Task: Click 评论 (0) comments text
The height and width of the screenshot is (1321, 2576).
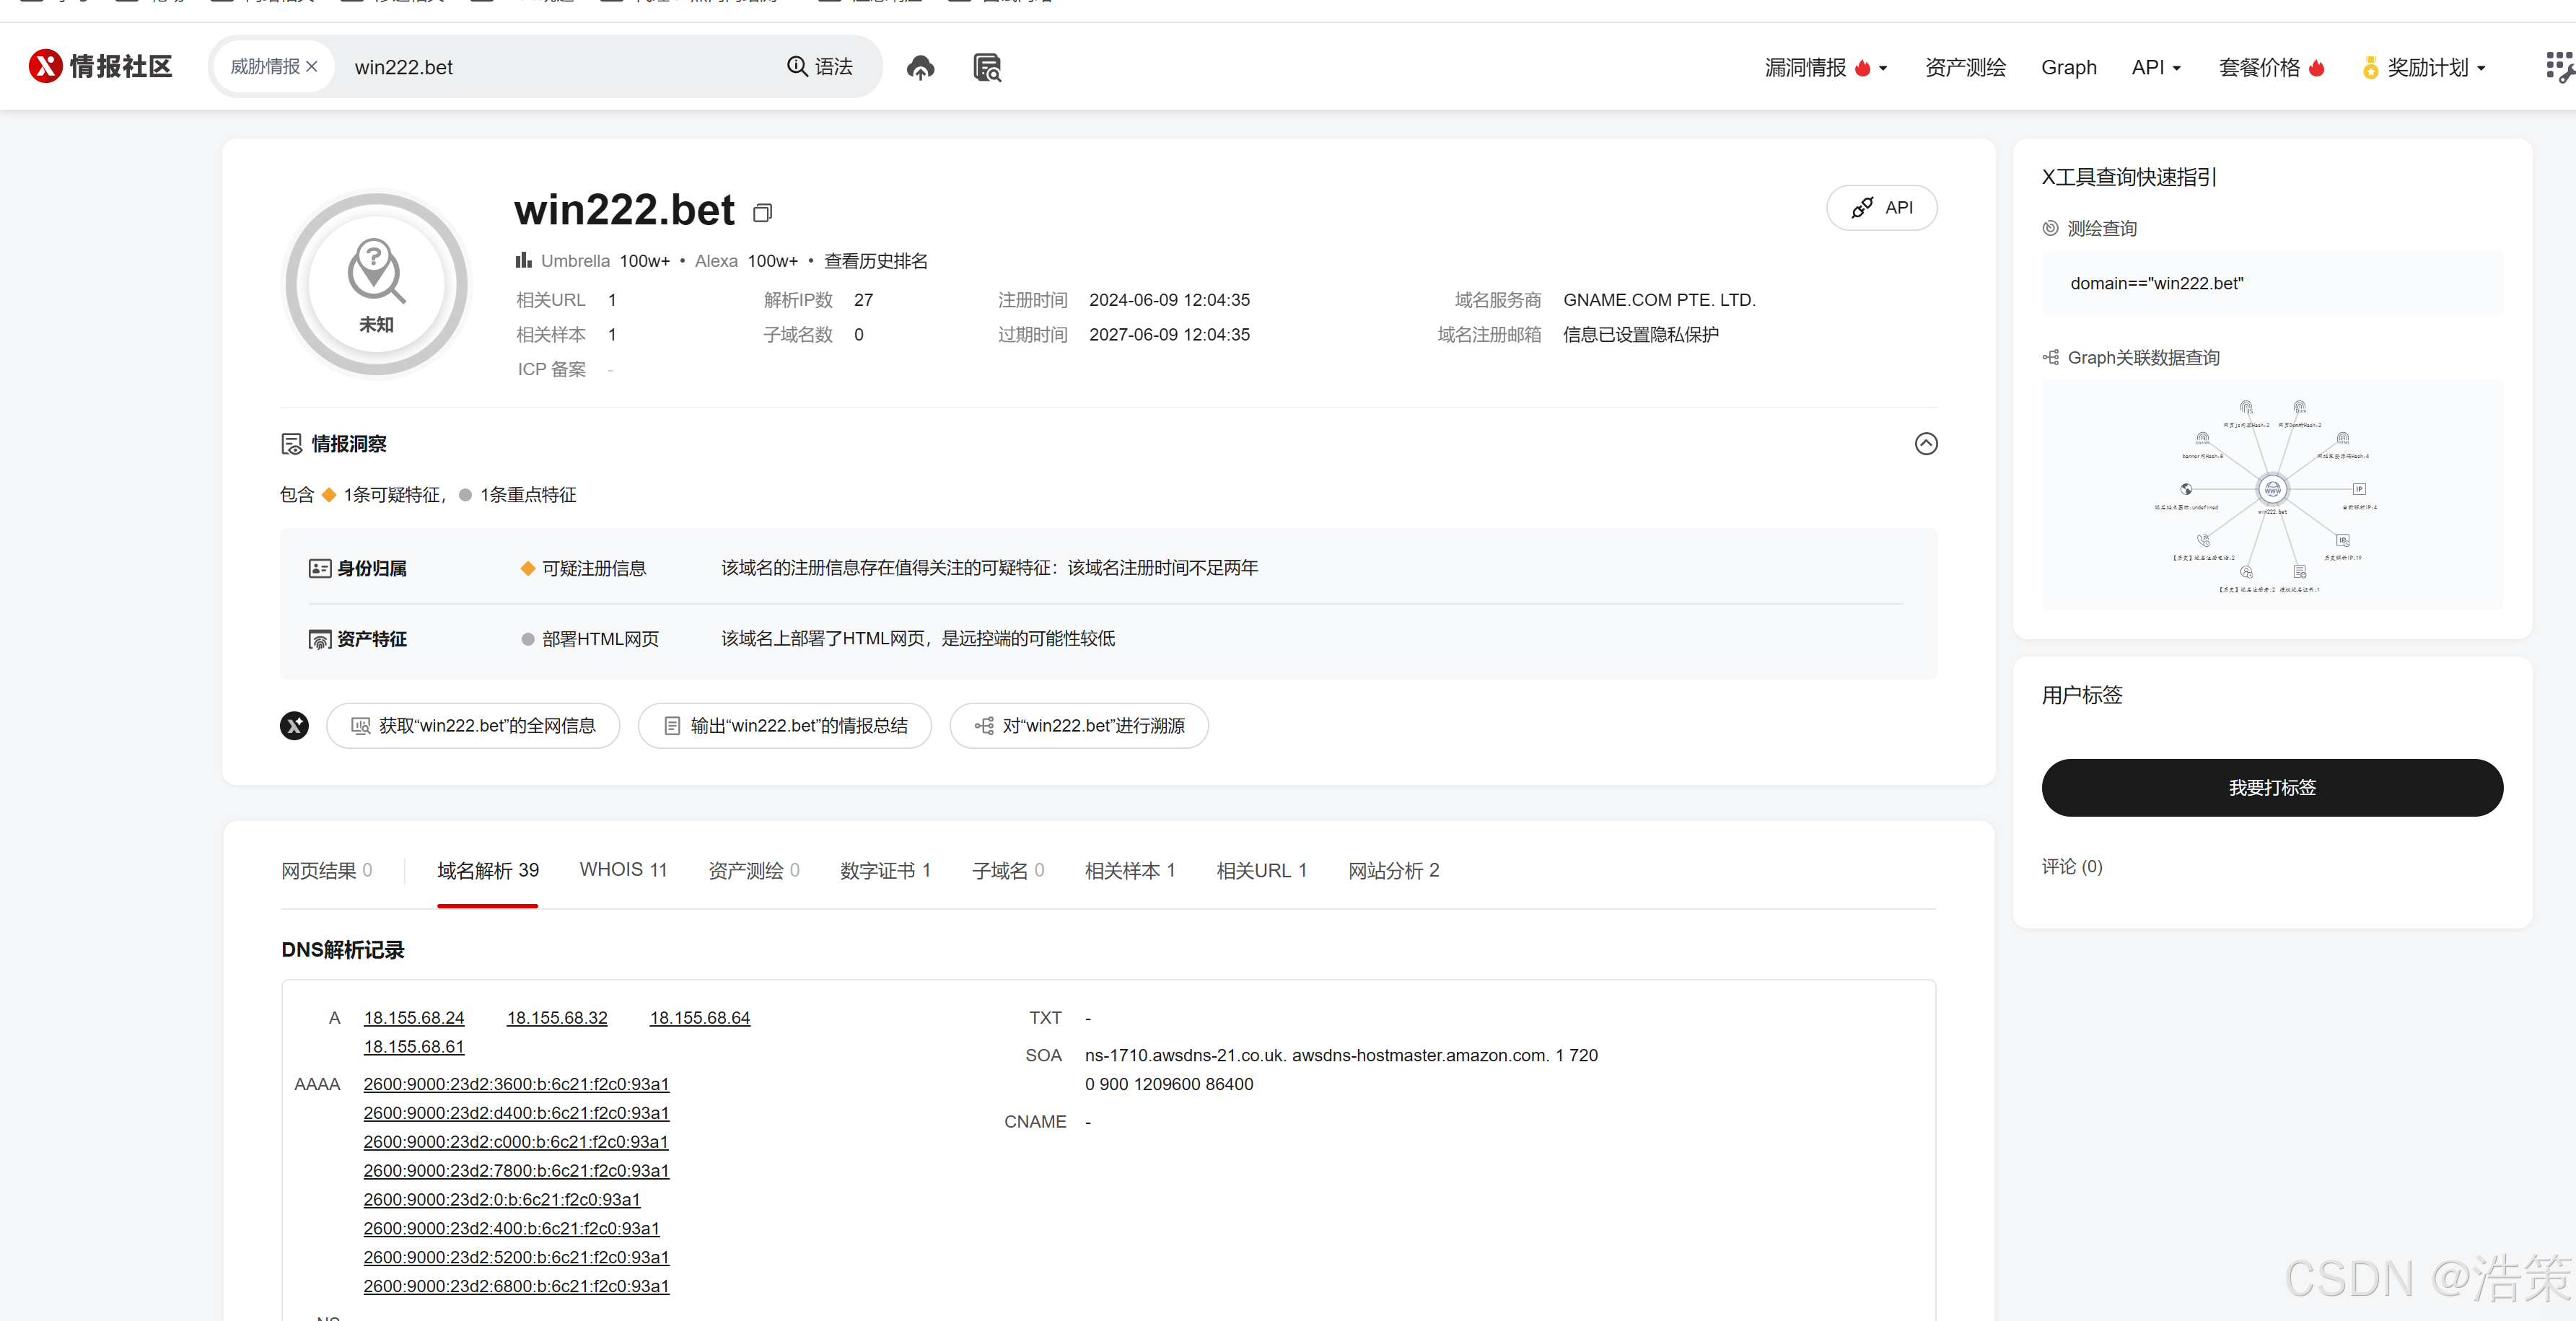Action: tap(2072, 866)
